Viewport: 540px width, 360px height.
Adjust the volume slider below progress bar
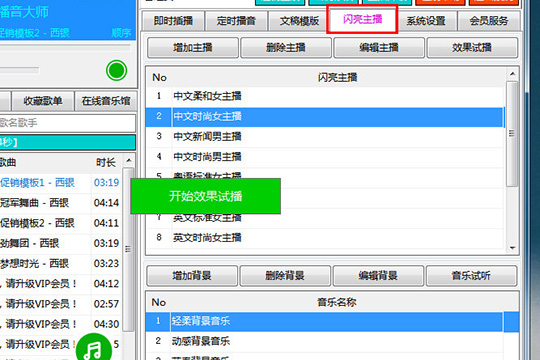[19, 70]
